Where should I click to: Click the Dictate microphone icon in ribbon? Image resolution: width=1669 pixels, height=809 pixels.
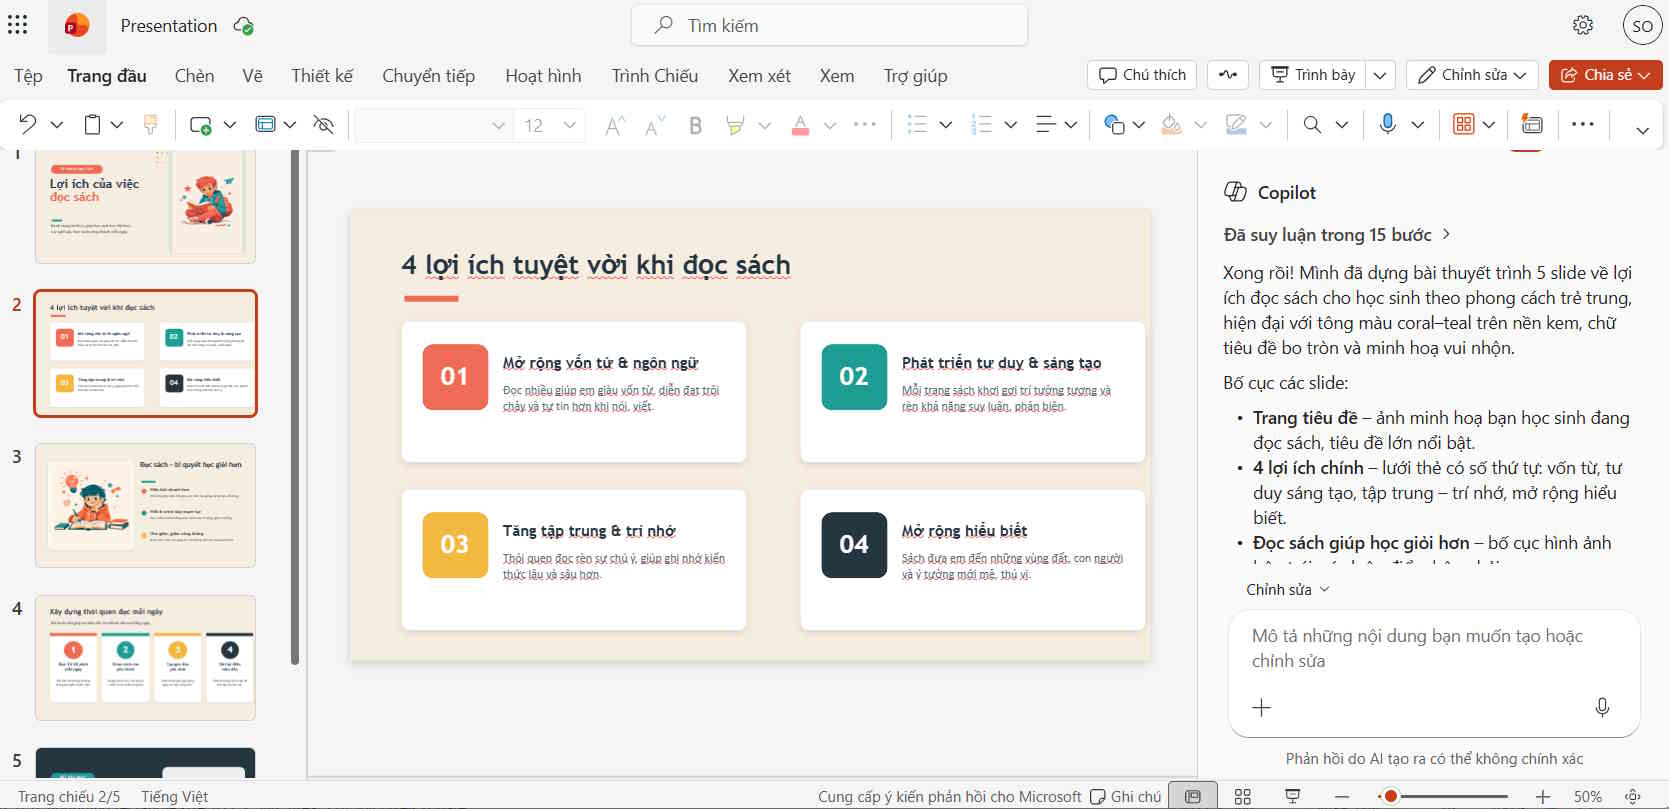click(x=1387, y=124)
